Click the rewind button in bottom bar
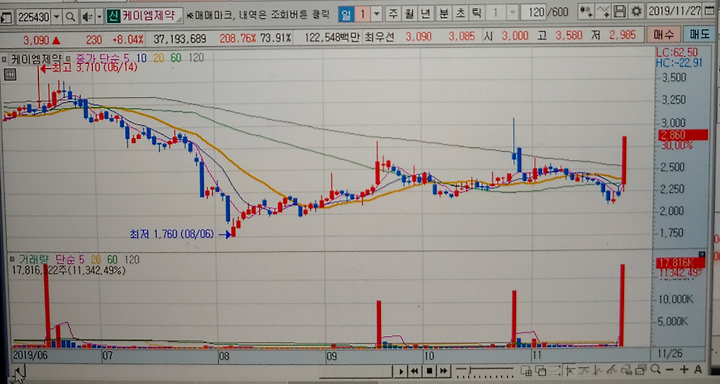 pos(414,371)
